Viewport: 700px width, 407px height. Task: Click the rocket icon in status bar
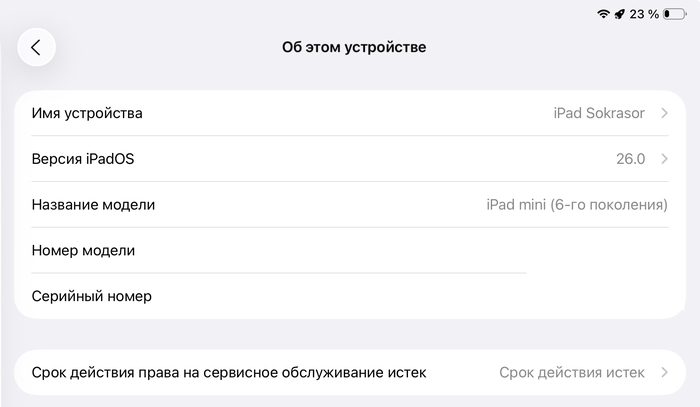(x=619, y=14)
